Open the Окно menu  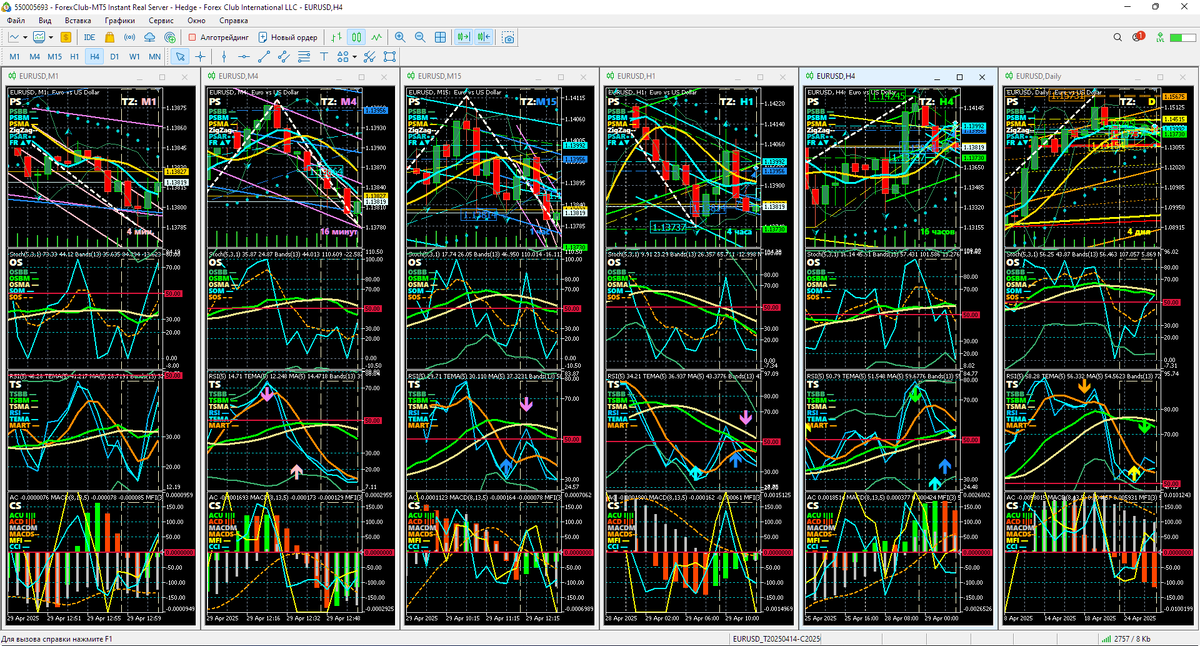pos(197,20)
